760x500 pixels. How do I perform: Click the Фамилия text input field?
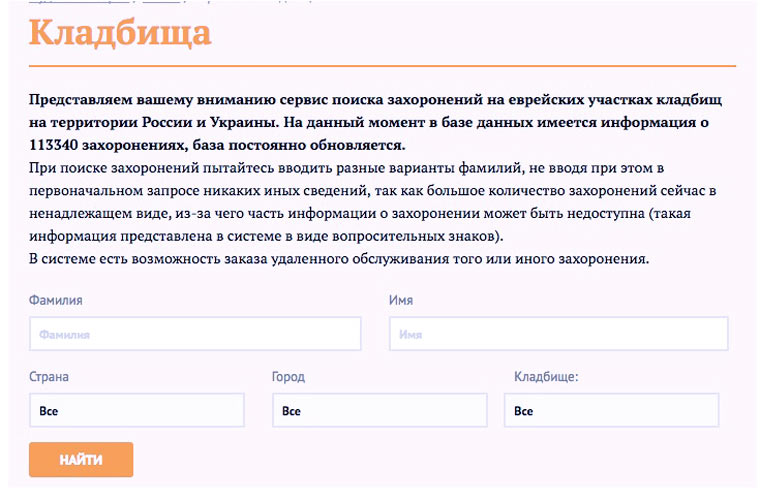[x=195, y=334]
